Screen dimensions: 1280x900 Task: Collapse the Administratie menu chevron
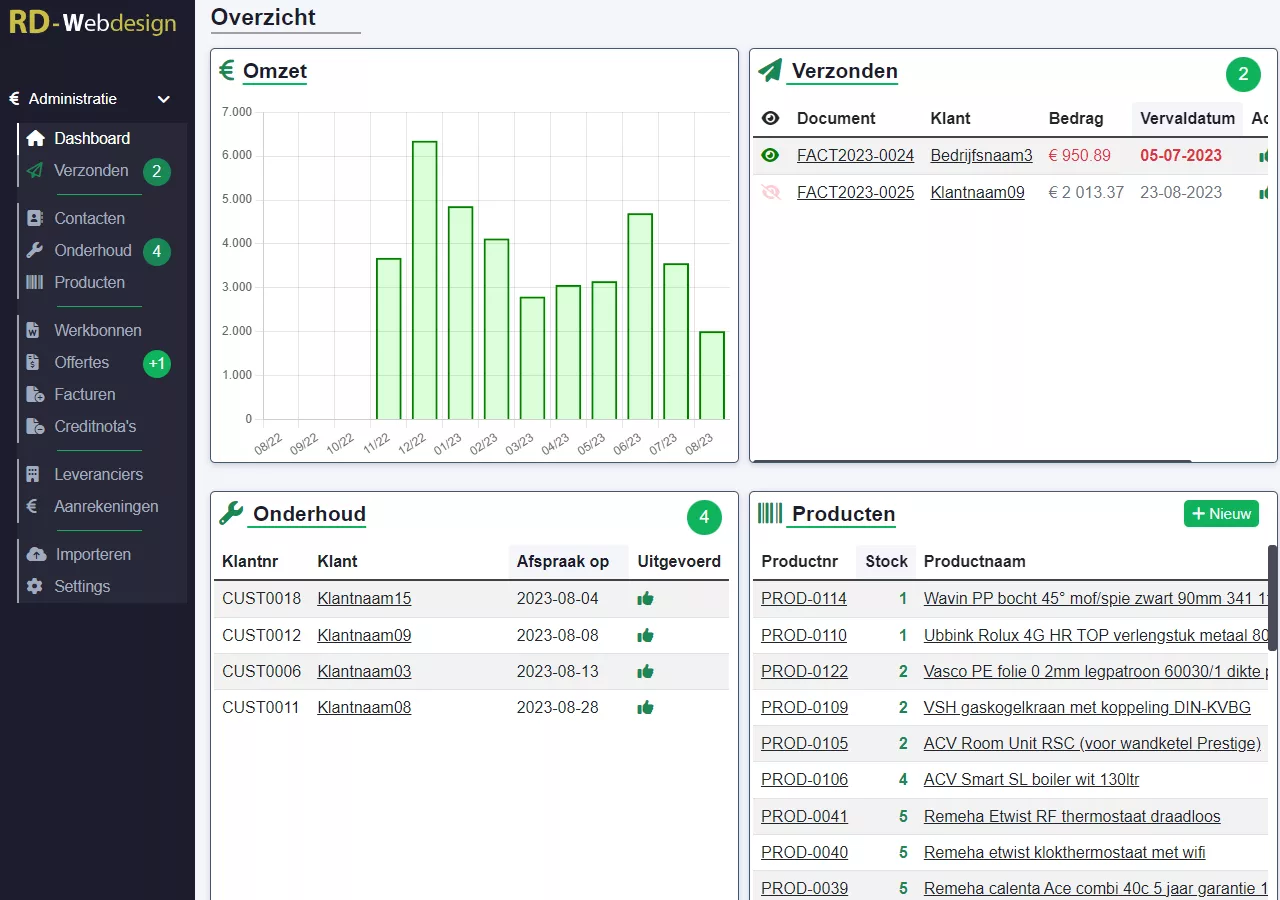click(164, 99)
